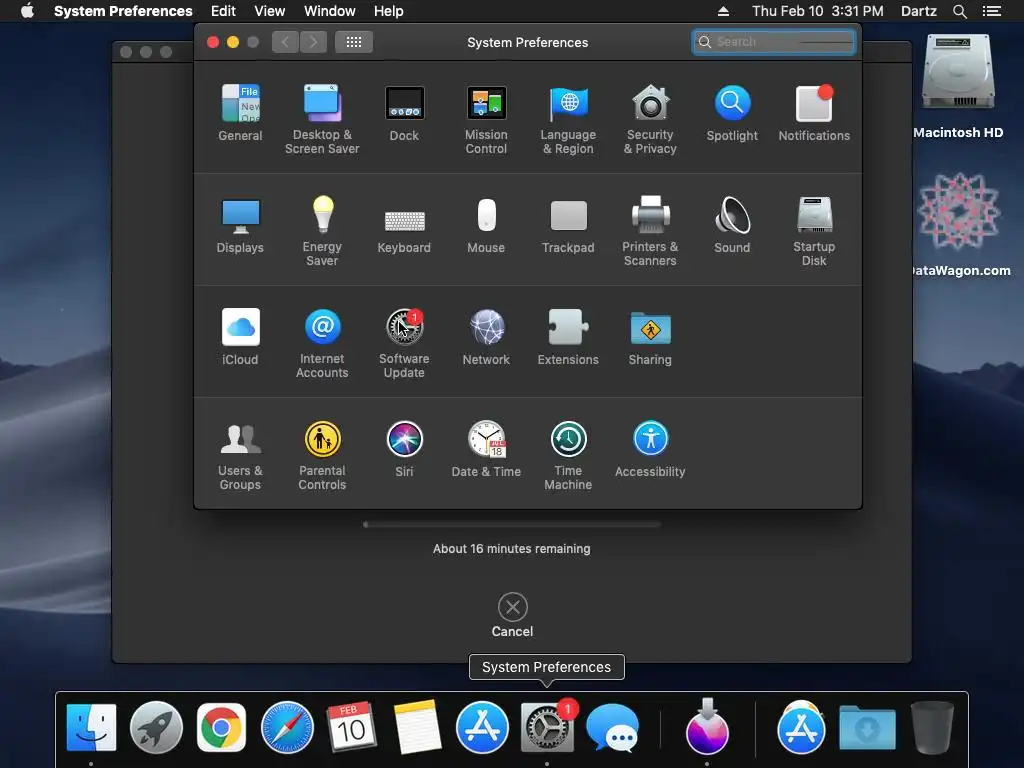Click System Preferences gear in the Dock
Image resolution: width=1024 pixels, height=768 pixels.
click(547, 727)
